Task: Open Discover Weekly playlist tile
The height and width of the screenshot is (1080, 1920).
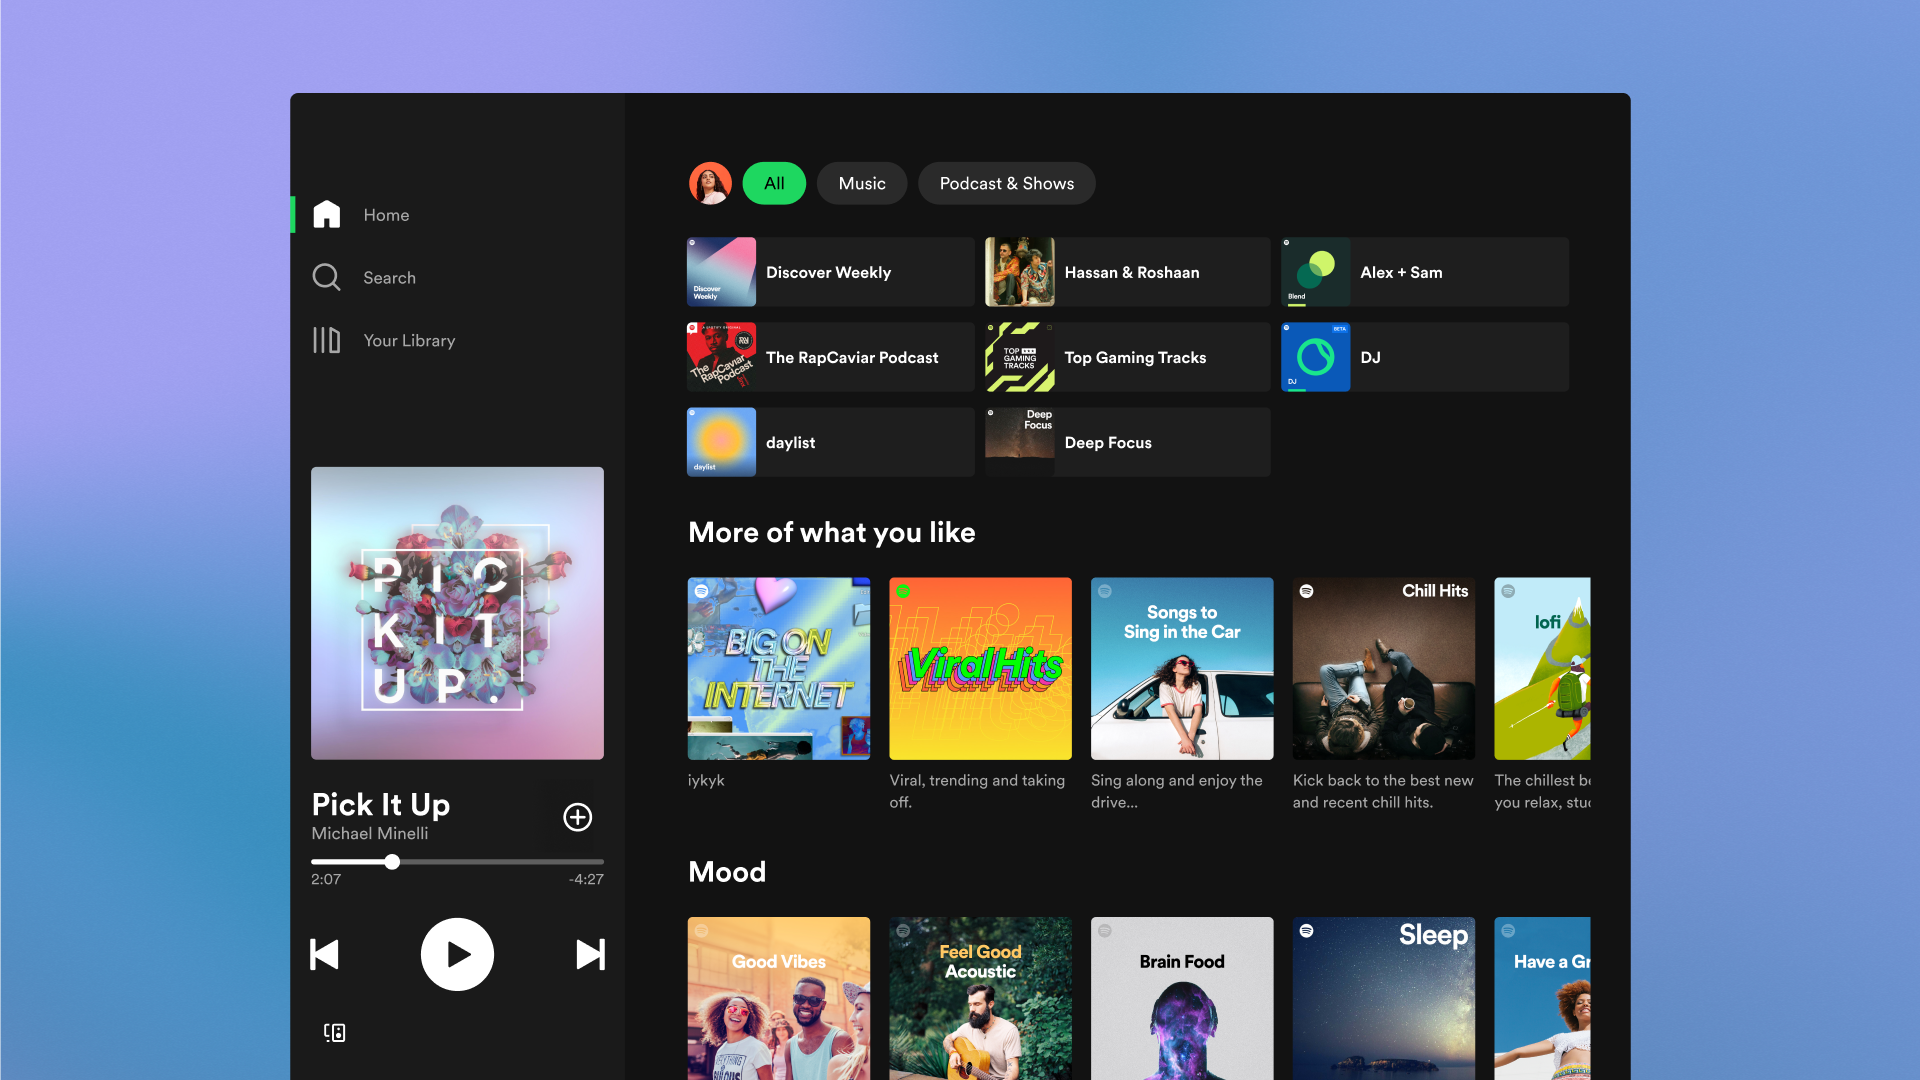Action: click(829, 272)
